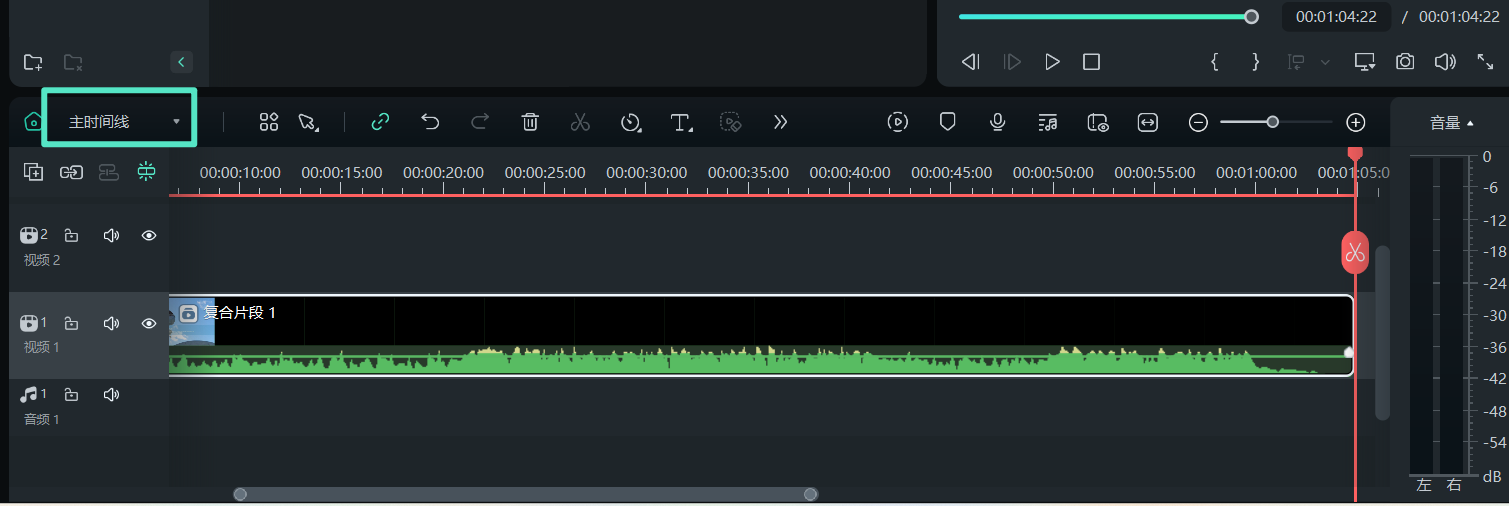Adjust preview volume with speaker icon

tap(1445, 62)
